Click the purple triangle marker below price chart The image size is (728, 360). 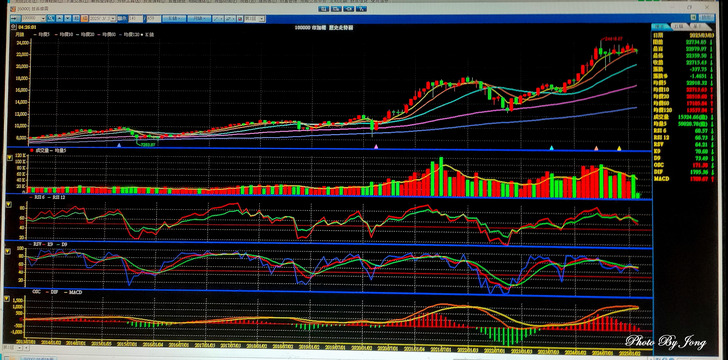coord(376,147)
